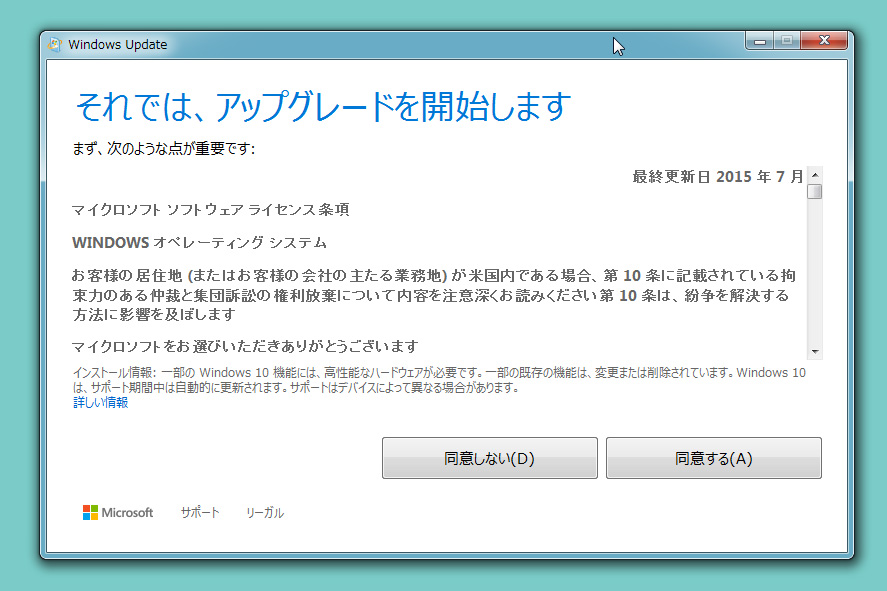Viewport: 887px width, 591px height.
Task: Close the Windows Update window
Action: (x=824, y=41)
